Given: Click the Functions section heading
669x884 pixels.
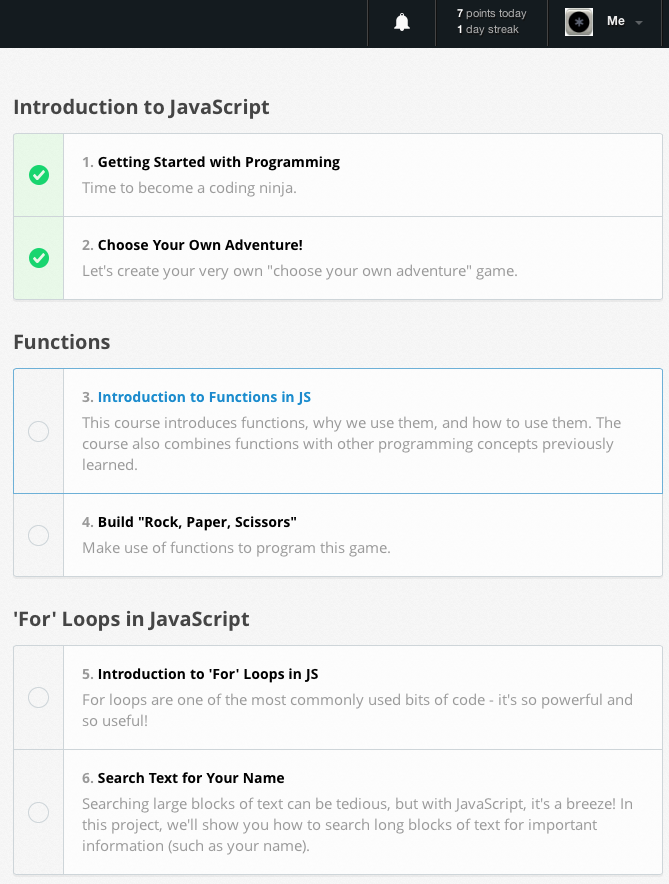Looking at the screenshot, I should click(62, 342).
